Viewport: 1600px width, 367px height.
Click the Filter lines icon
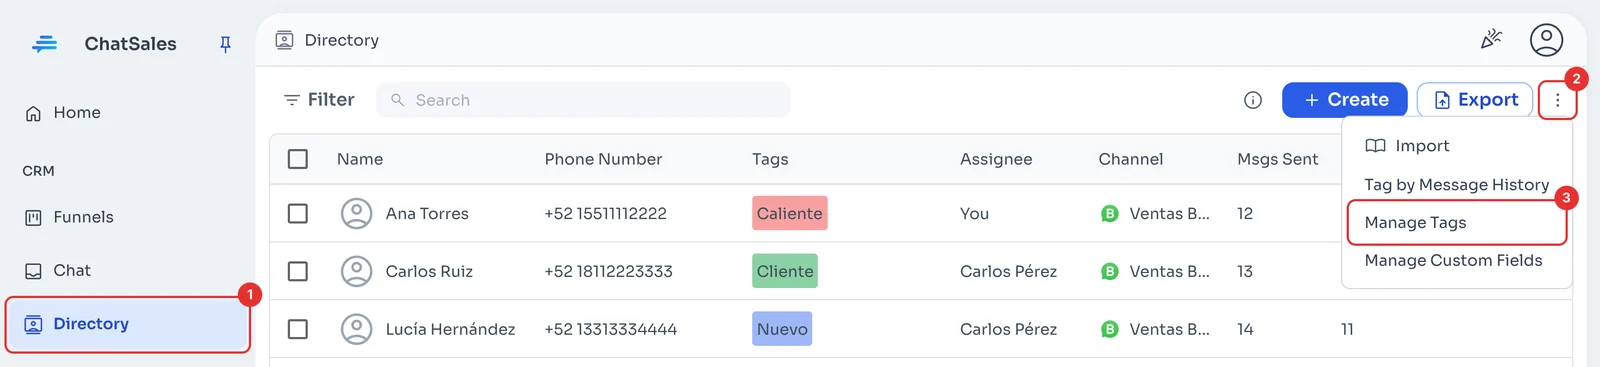click(x=291, y=100)
